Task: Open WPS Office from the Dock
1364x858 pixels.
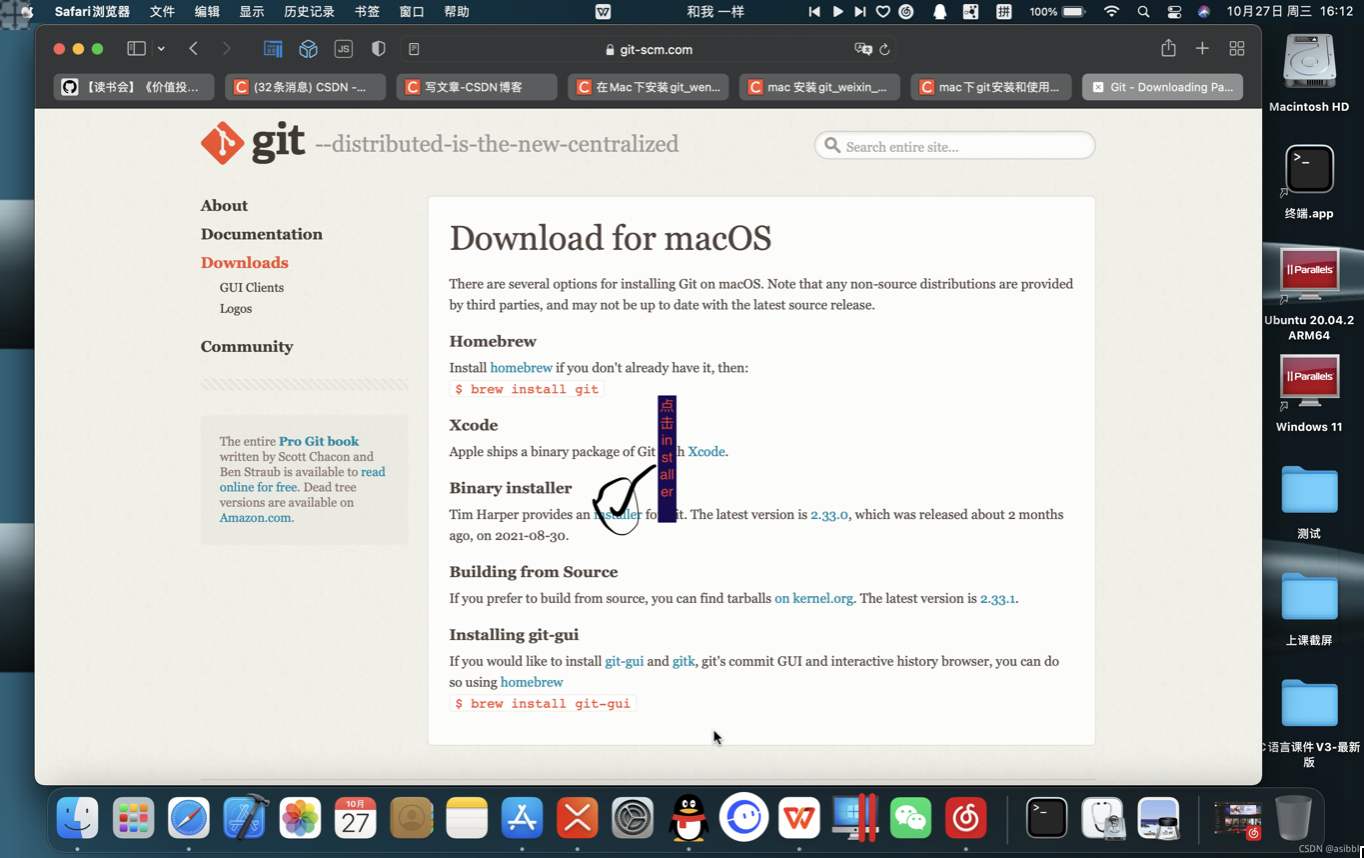Action: [x=799, y=818]
